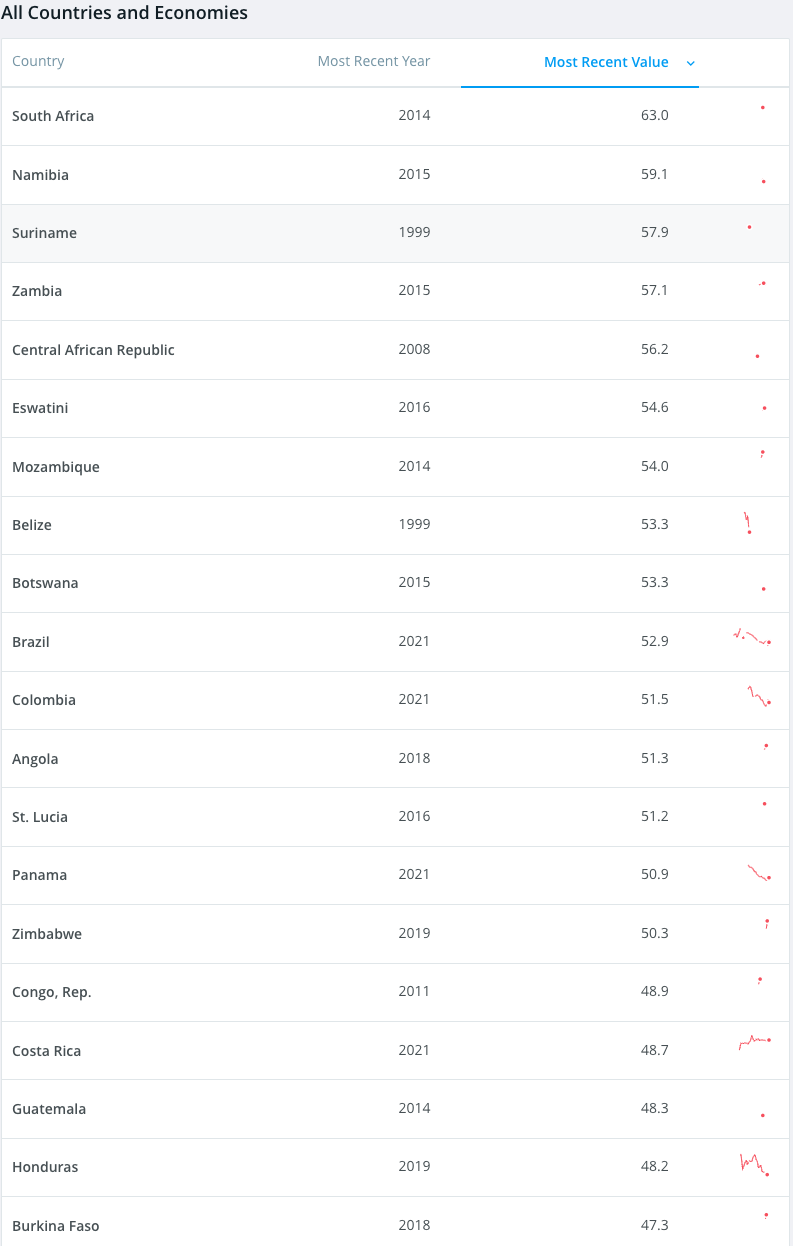Open Brazil's sparkline trend chart
Screen dimensions: 793x1246
752,637
